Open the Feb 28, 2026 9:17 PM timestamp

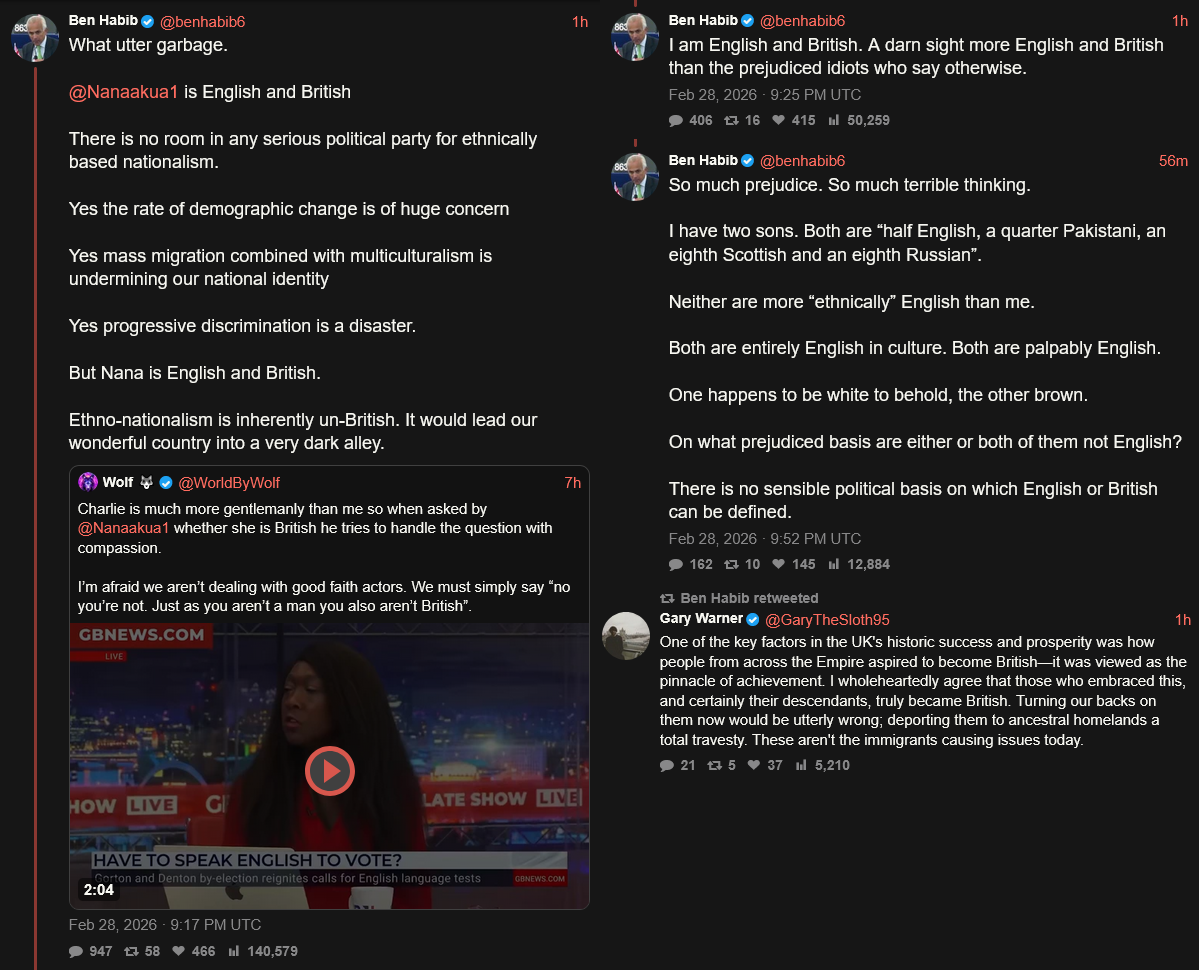(165, 925)
